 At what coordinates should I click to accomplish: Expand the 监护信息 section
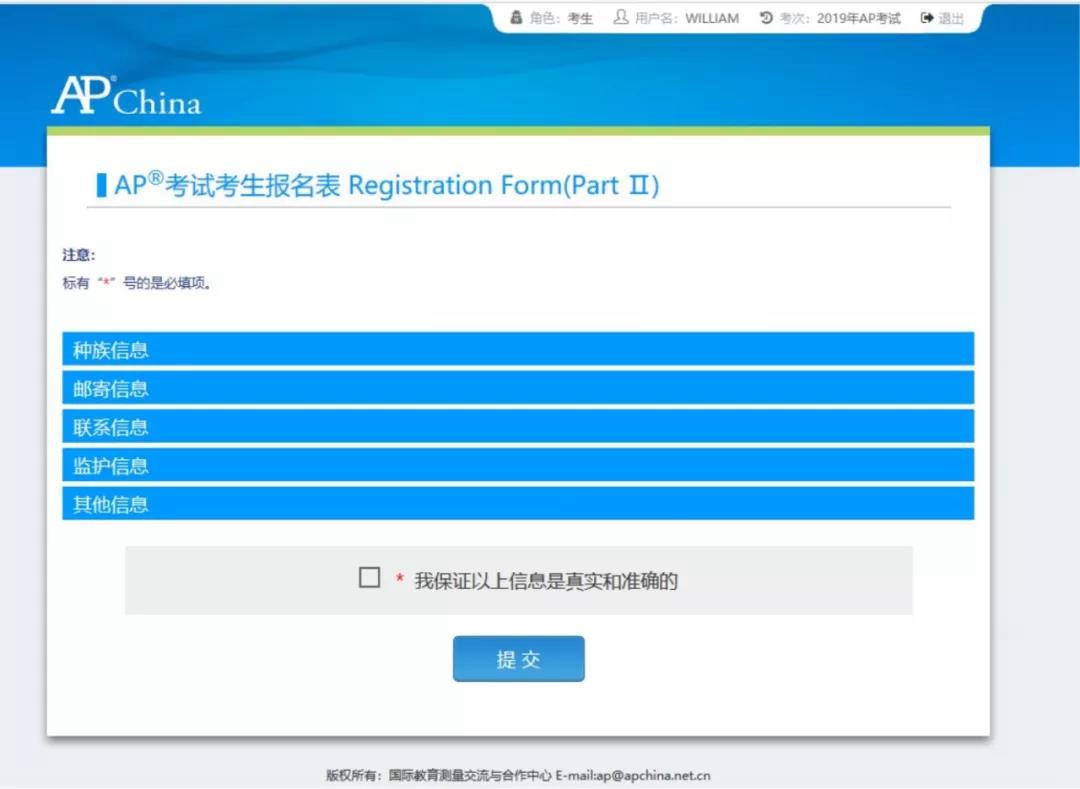(517, 465)
